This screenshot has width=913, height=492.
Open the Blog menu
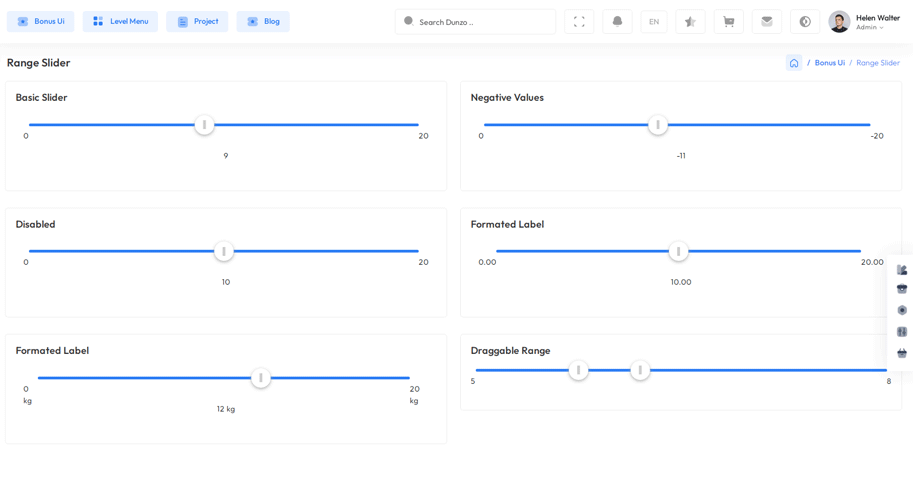tap(263, 21)
